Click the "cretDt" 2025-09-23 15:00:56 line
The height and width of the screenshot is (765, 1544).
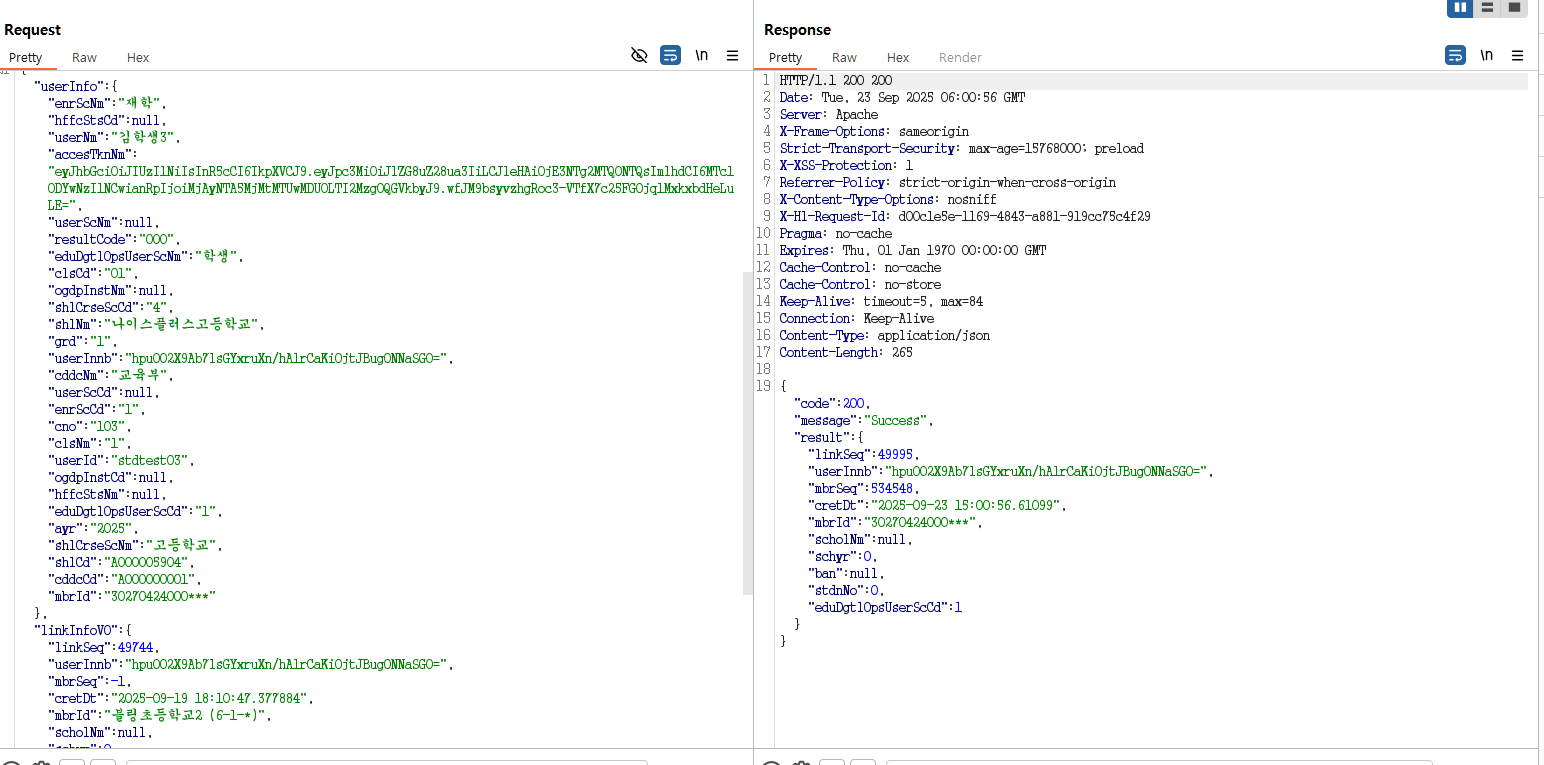point(938,505)
